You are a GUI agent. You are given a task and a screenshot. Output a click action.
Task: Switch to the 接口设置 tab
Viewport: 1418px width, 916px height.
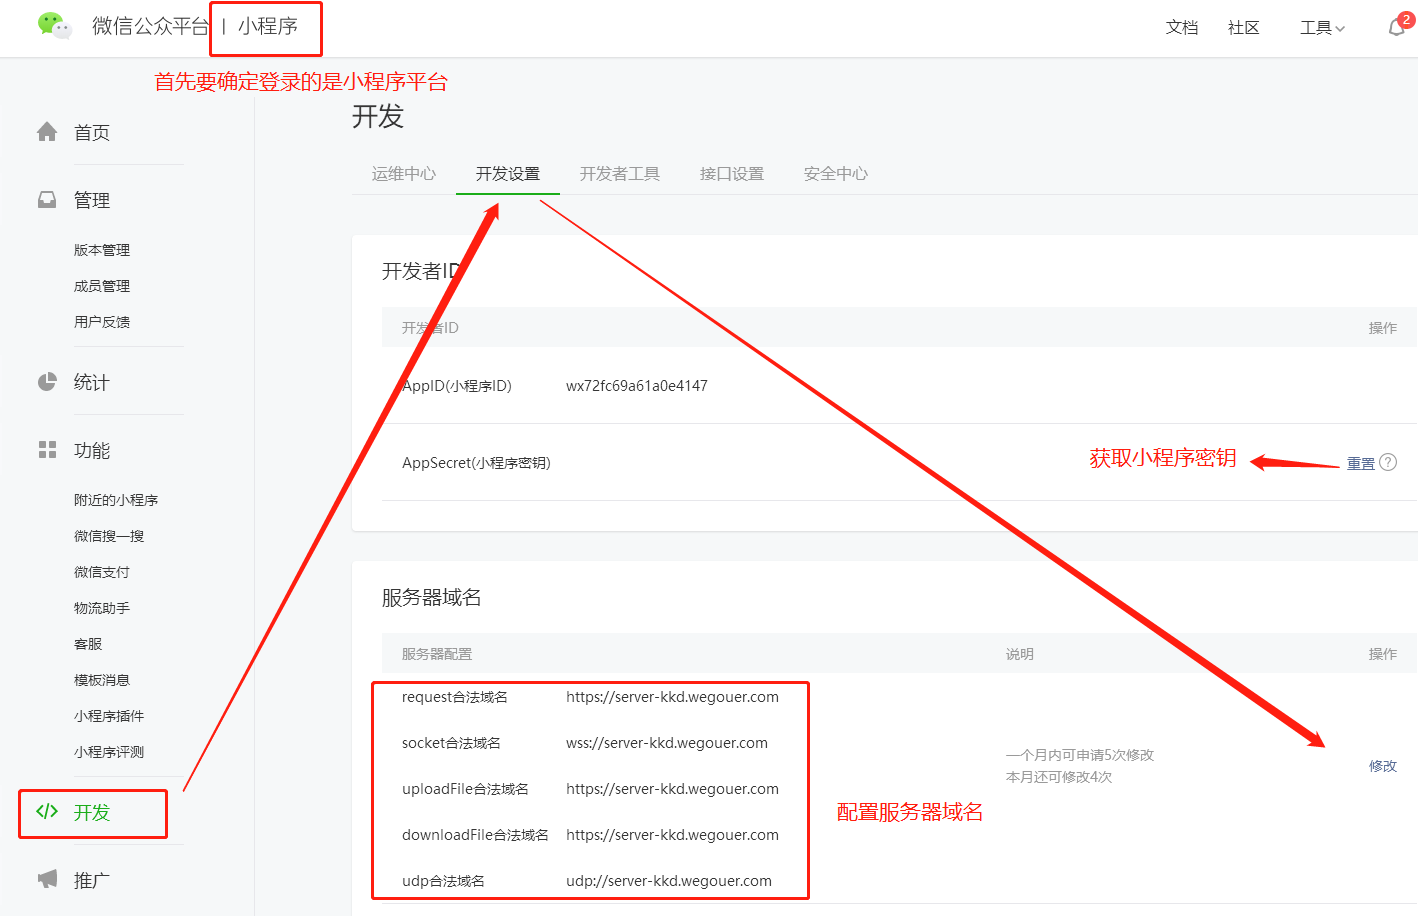[732, 174]
